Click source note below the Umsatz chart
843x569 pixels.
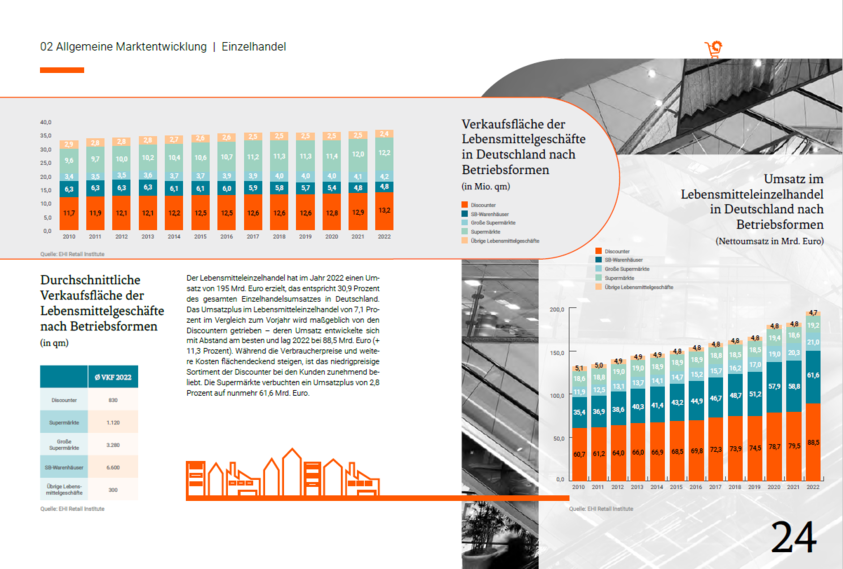coord(601,509)
